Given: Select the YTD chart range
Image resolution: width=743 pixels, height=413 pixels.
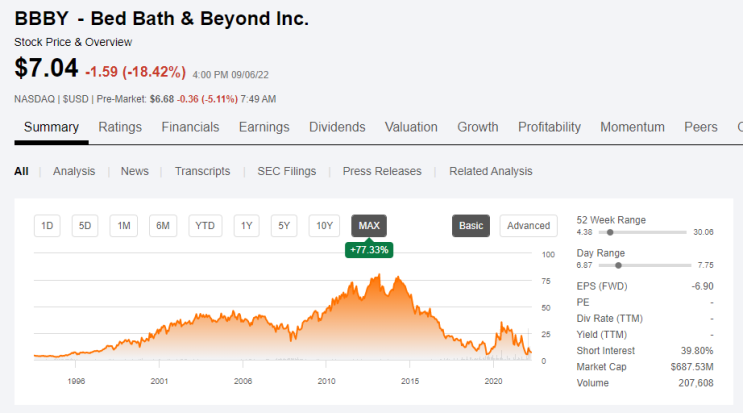Looking at the screenshot, I should [205, 226].
